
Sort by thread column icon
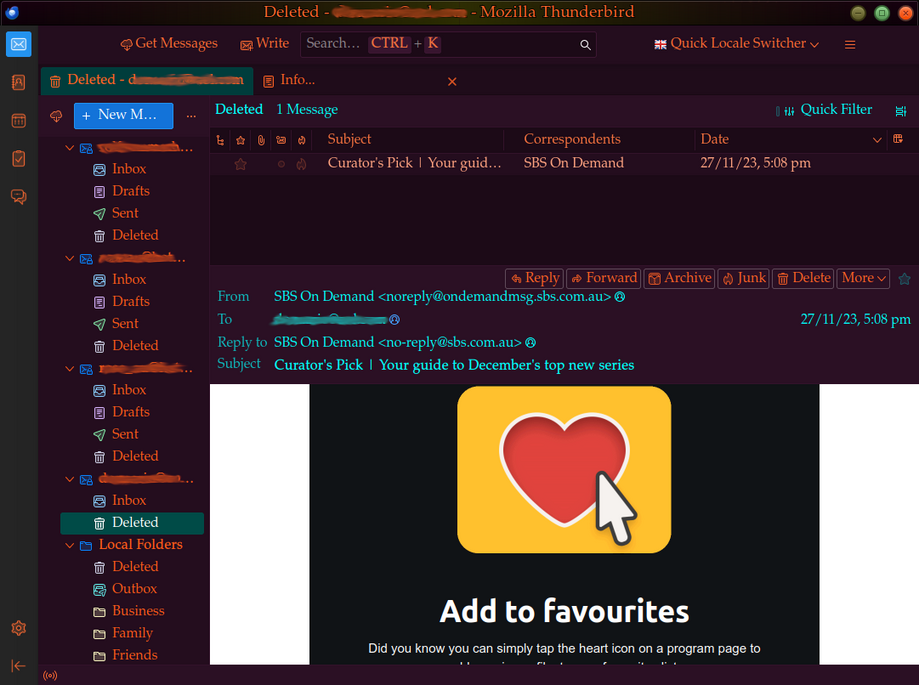(220, 139)
